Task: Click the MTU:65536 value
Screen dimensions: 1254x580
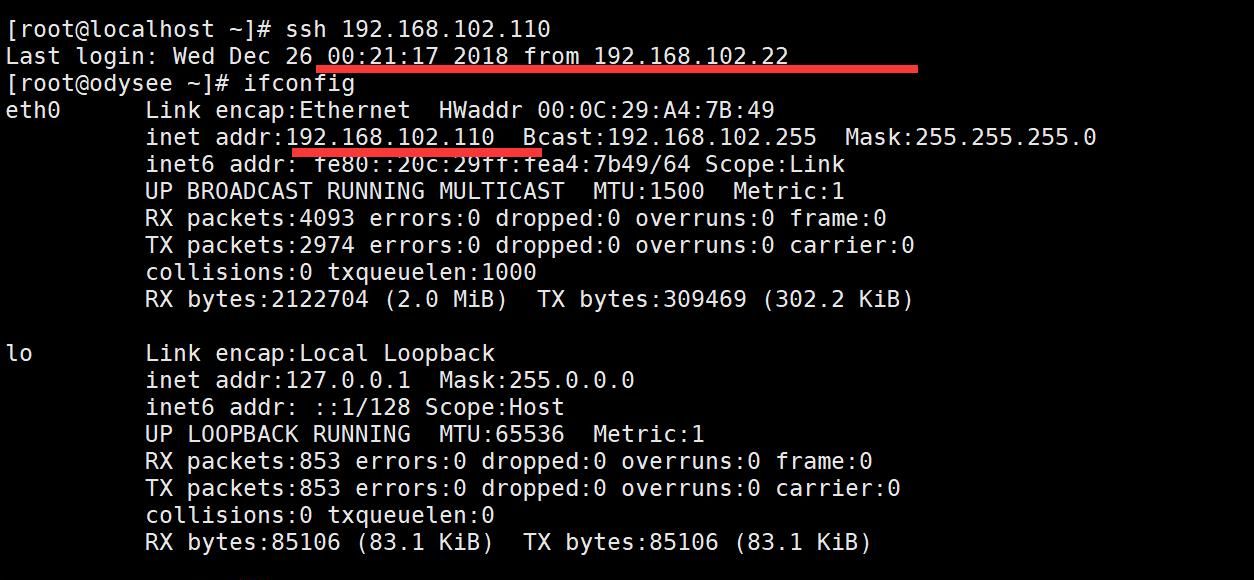Action: coord(501,434)
